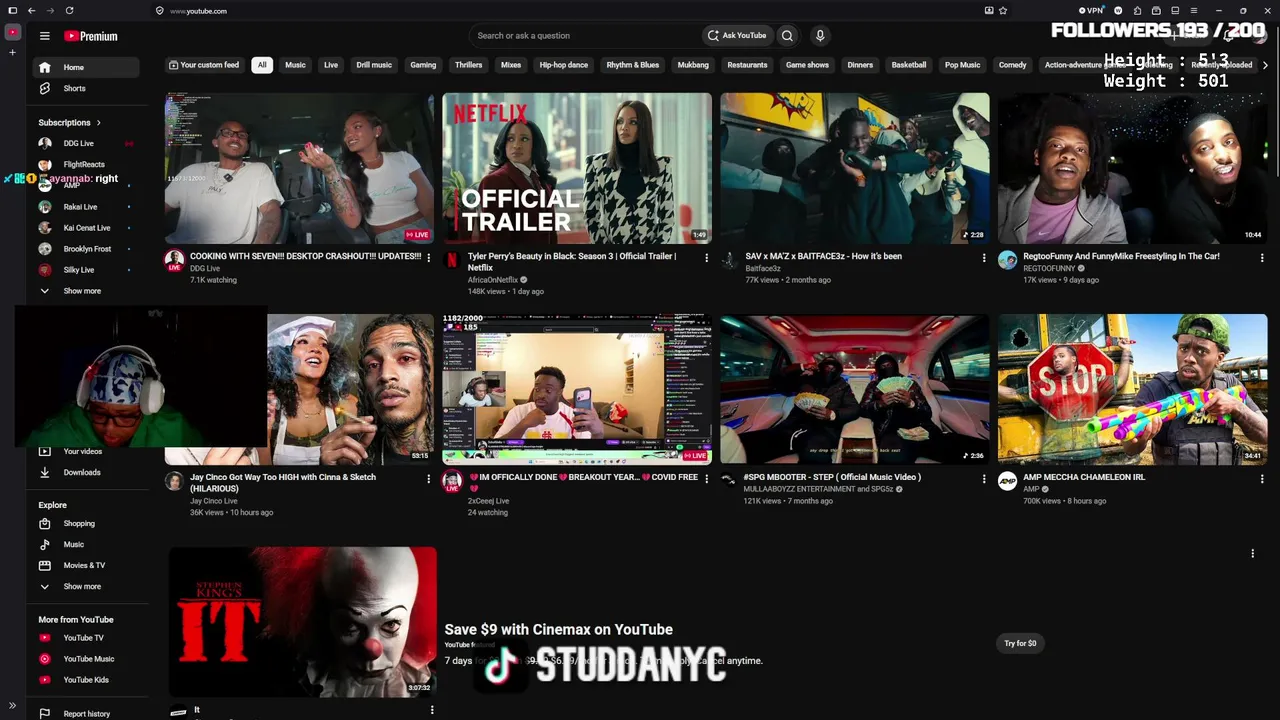Click the browser address bar URL
The image size is (1280, 720).
click(198, 11)
